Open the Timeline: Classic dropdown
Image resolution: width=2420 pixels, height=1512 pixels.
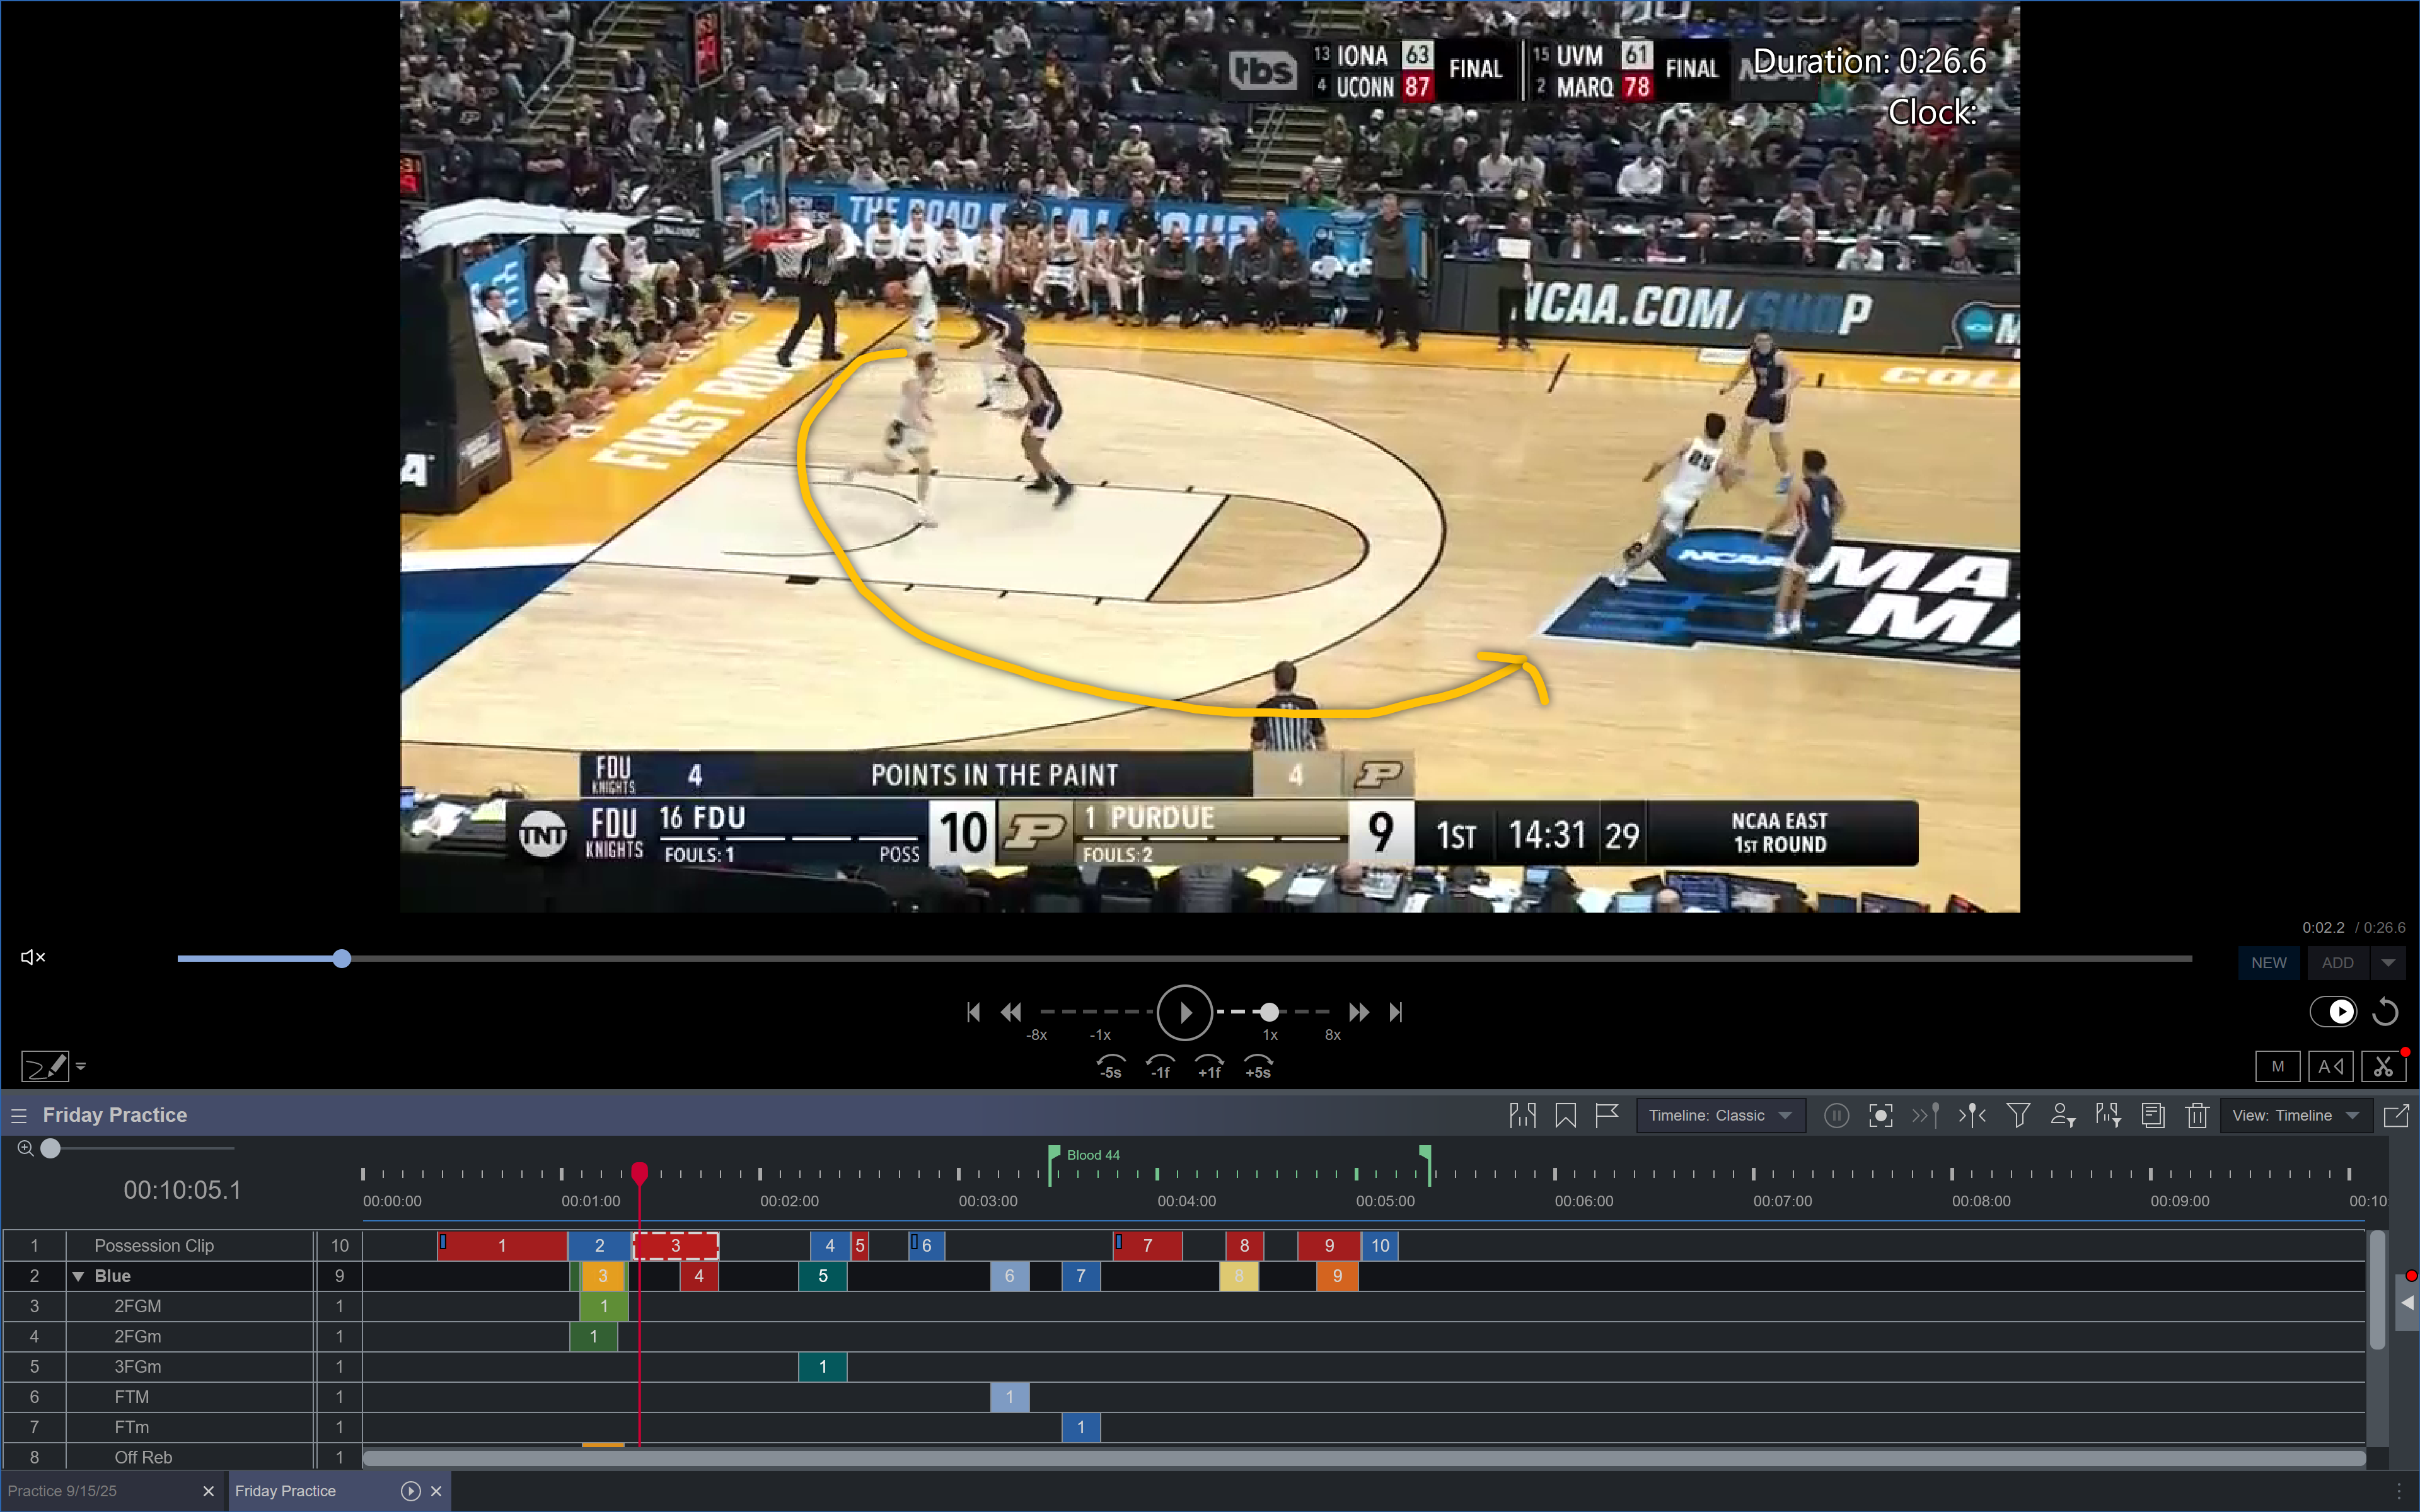click(x=1720, y=1115)
